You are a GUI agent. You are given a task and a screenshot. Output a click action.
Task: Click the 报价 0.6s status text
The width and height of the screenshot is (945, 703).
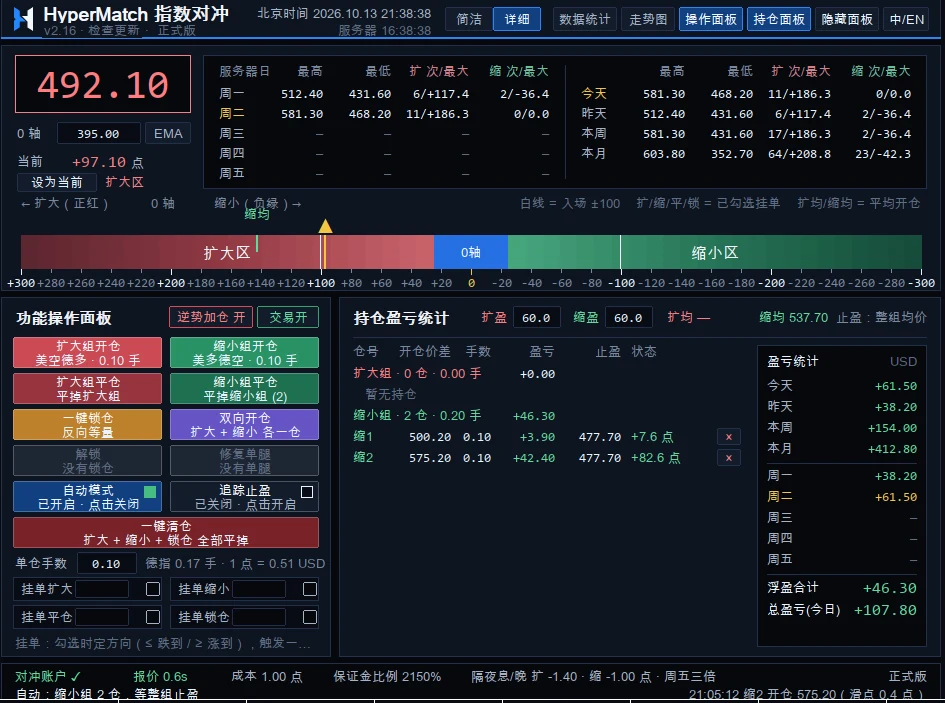pos(160,676)
